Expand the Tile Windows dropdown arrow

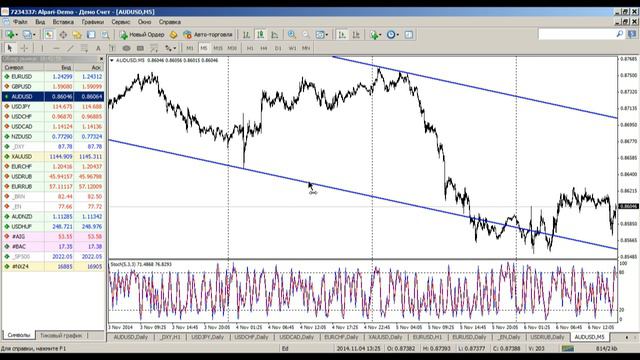327,35
